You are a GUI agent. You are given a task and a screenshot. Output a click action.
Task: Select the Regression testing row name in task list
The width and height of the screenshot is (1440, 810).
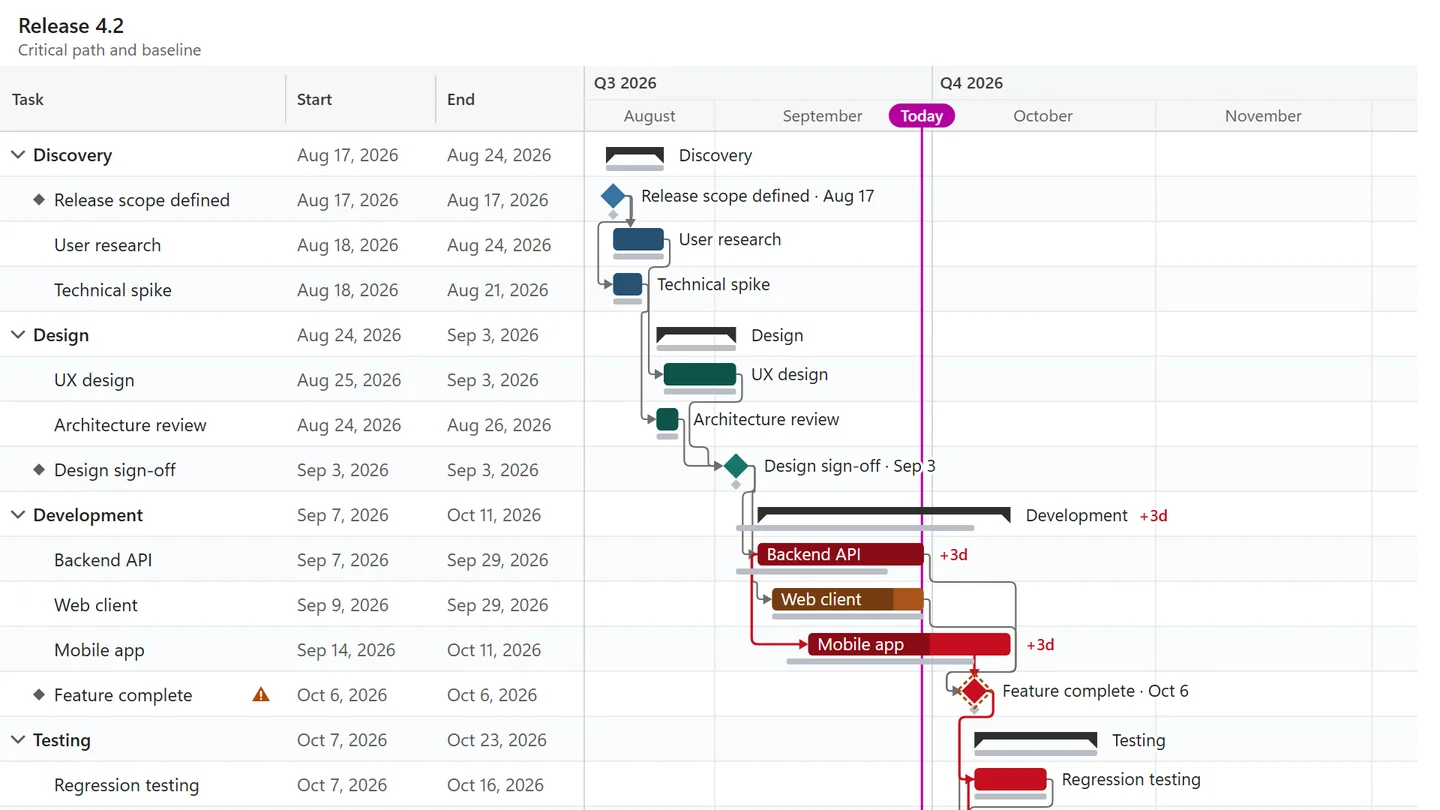coord(127,785)
